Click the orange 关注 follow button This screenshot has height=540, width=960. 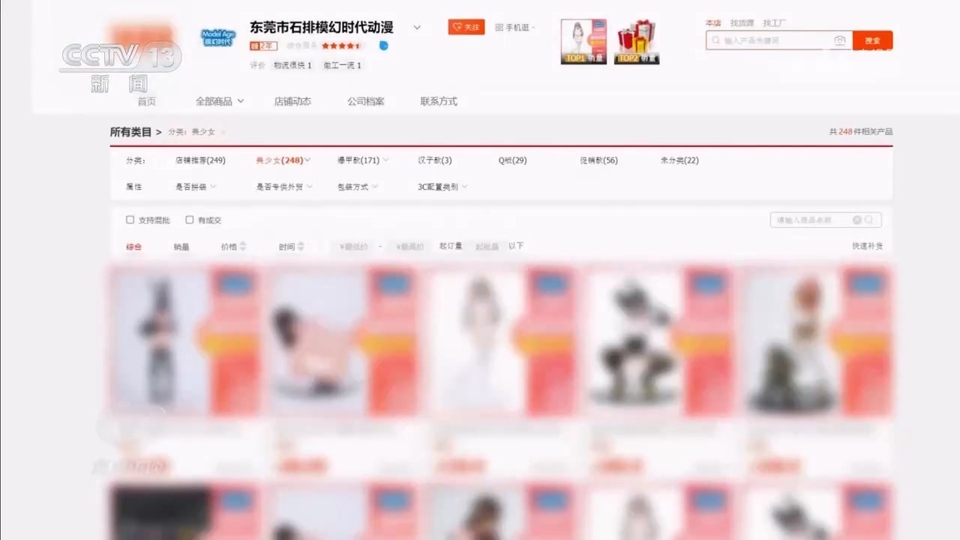466,27
